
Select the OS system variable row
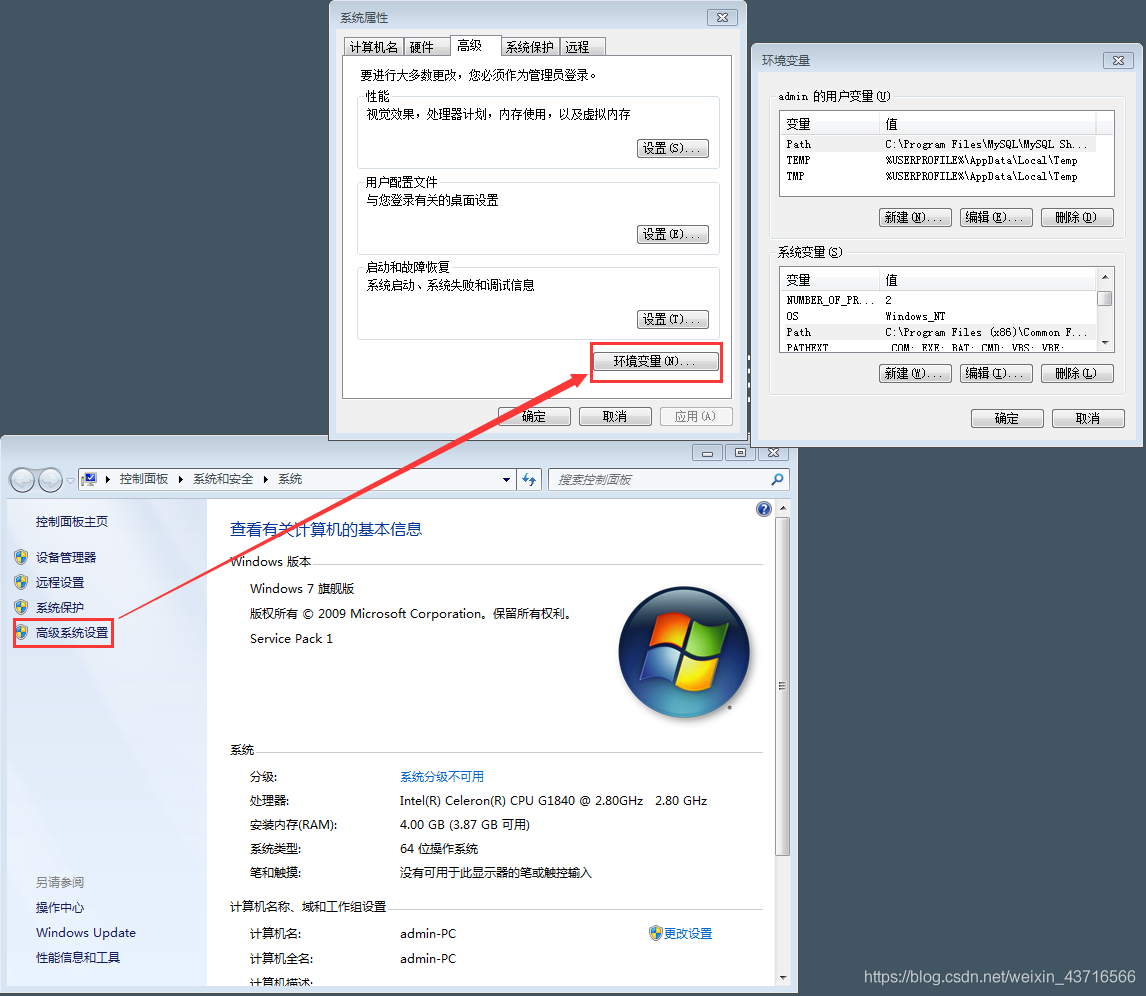[x=938, y=316]
